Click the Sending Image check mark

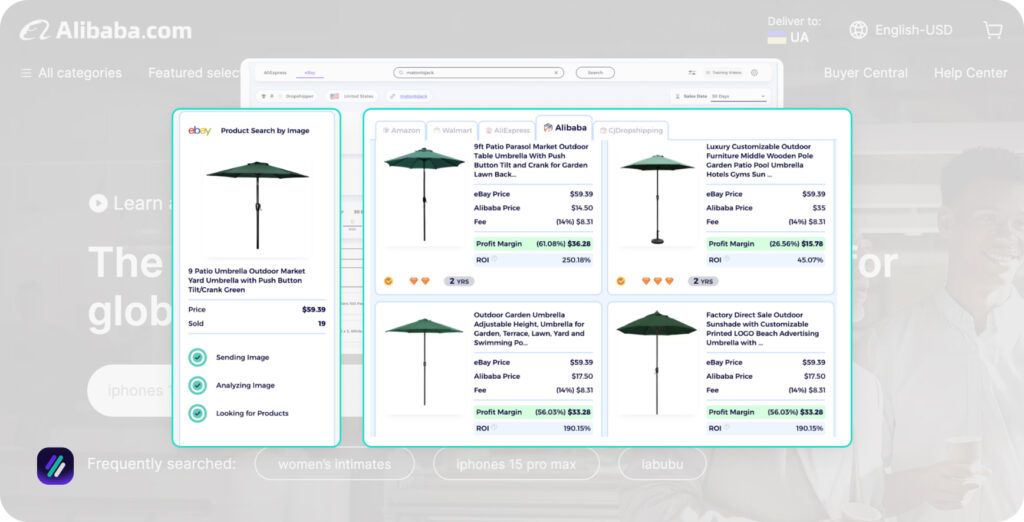tap(197, 357)
